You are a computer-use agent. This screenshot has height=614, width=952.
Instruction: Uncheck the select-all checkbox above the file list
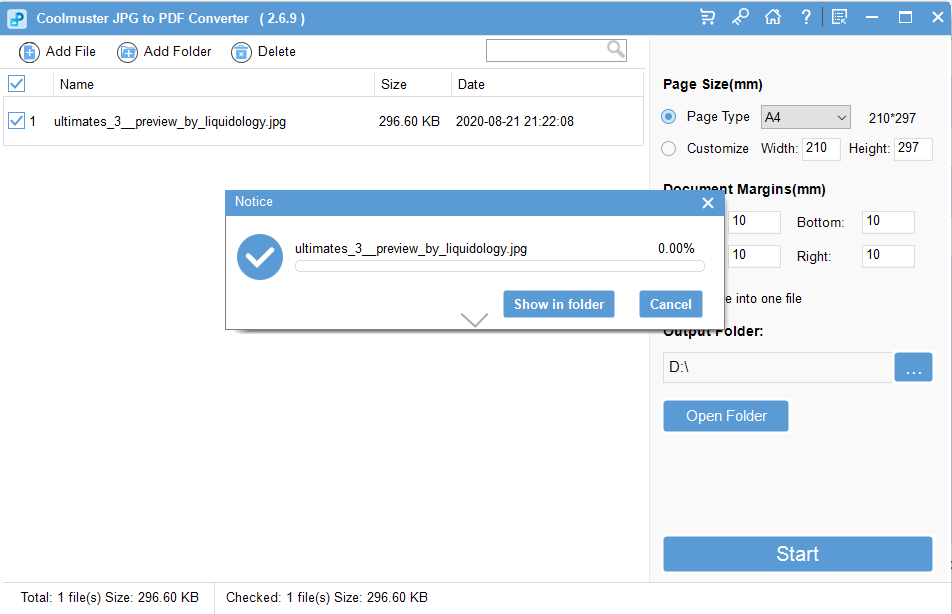(15, 84)
